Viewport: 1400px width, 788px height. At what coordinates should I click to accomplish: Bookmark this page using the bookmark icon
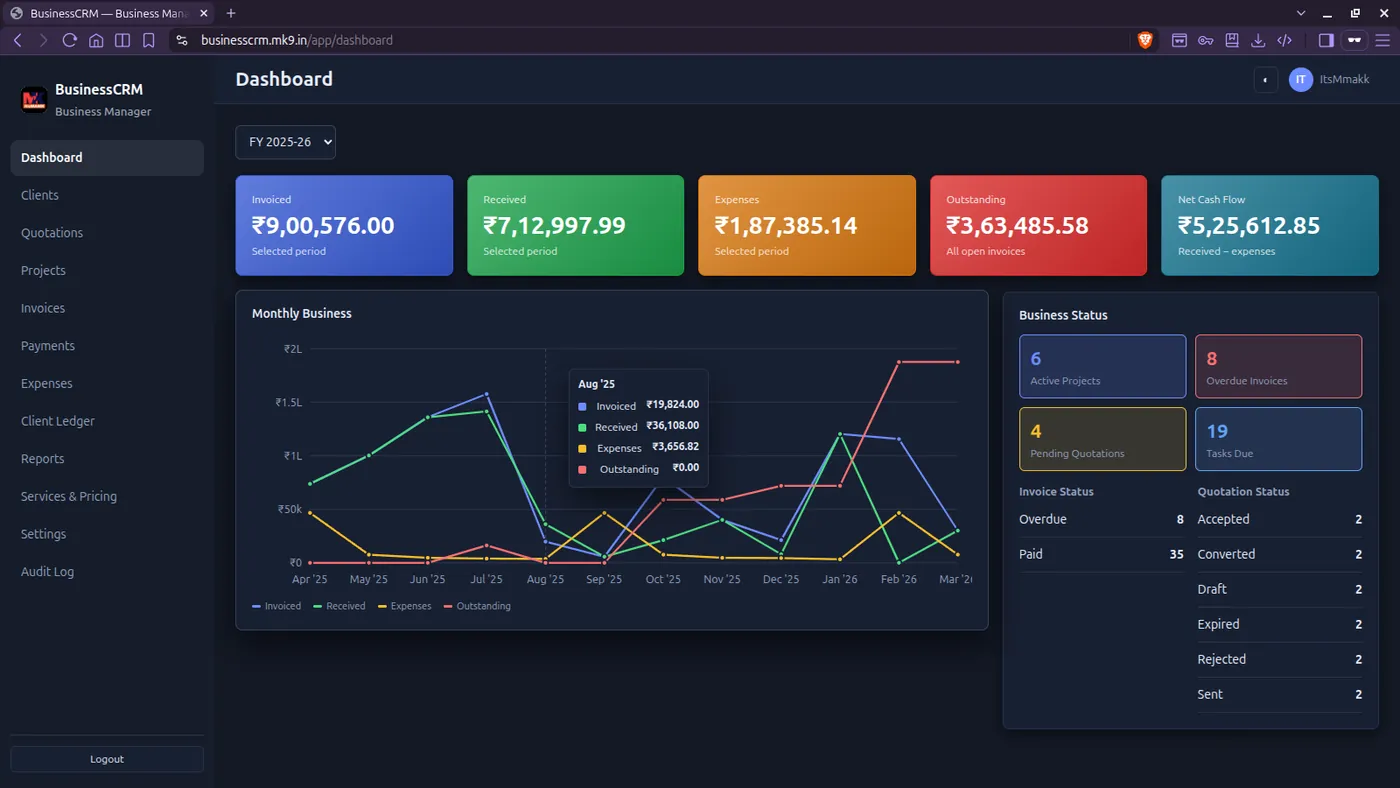point(148,40)
